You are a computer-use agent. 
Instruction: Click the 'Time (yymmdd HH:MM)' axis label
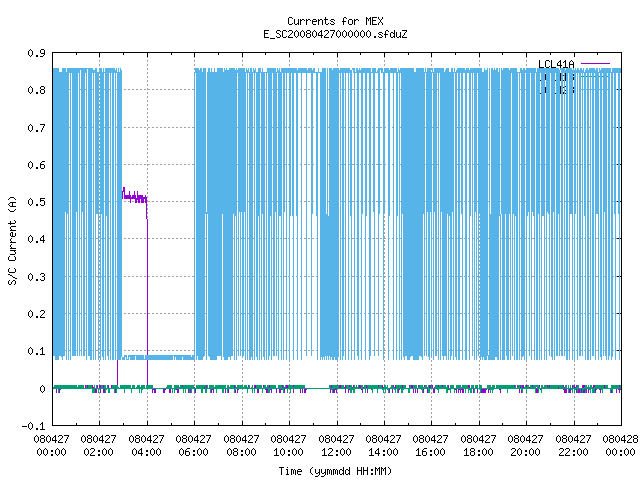pos(335,471)
